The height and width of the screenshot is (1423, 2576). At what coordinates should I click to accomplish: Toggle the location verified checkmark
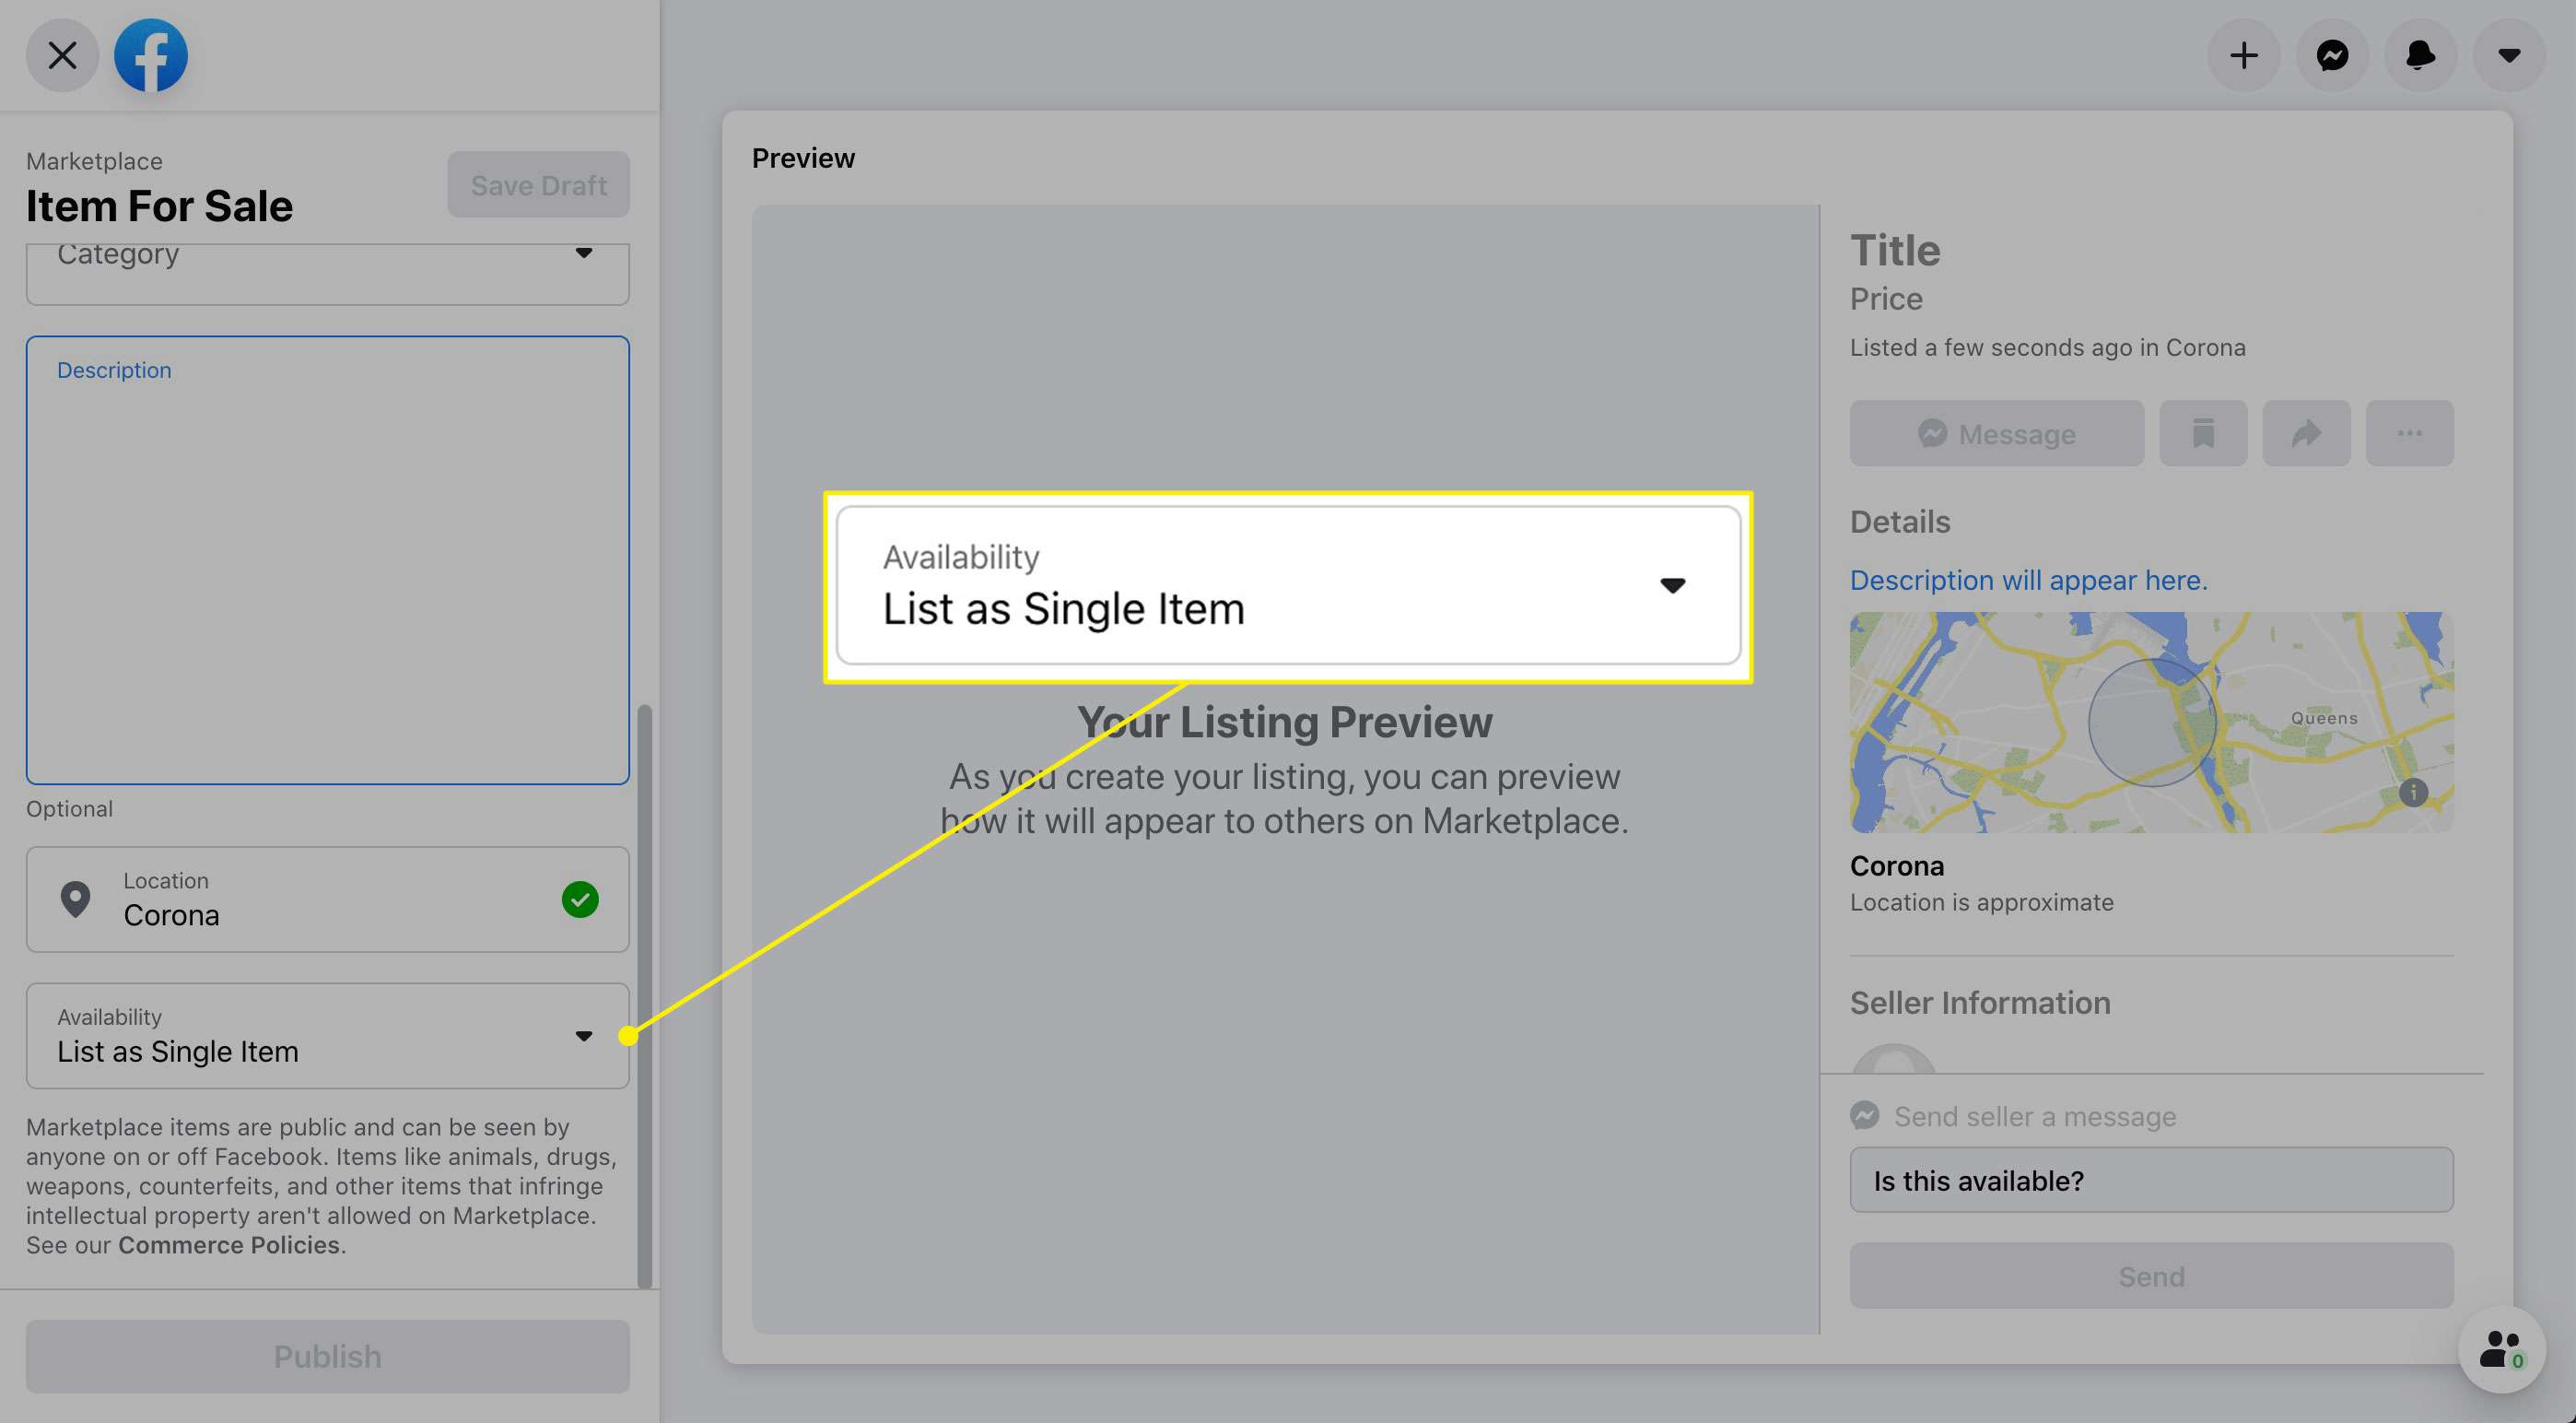point(580,899)
